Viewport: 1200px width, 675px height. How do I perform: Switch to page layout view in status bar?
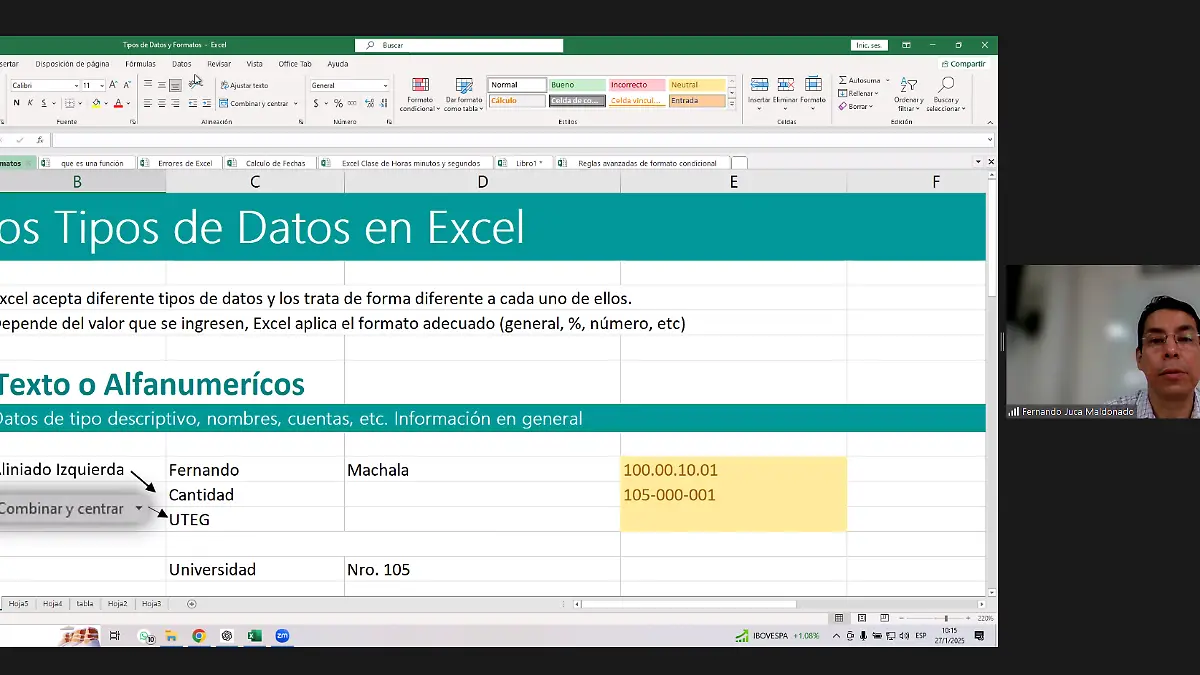tap(860, 618)
